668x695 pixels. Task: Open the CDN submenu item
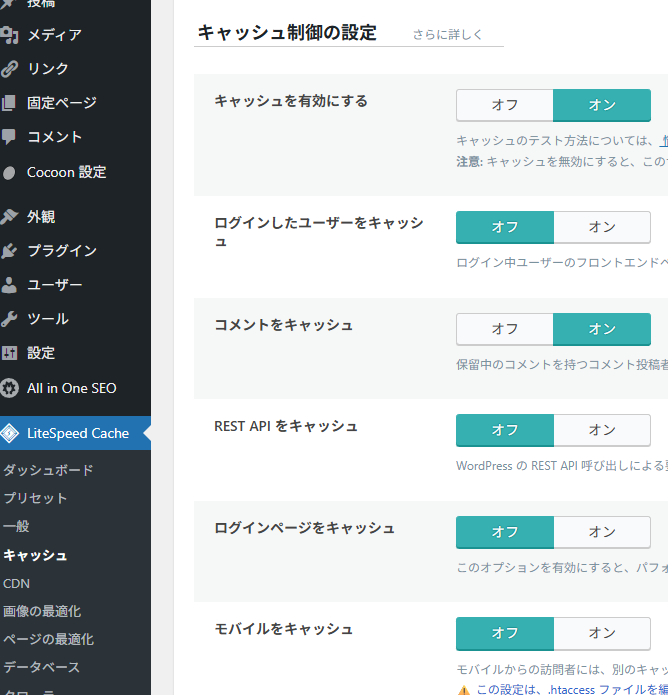coord(17,583)
